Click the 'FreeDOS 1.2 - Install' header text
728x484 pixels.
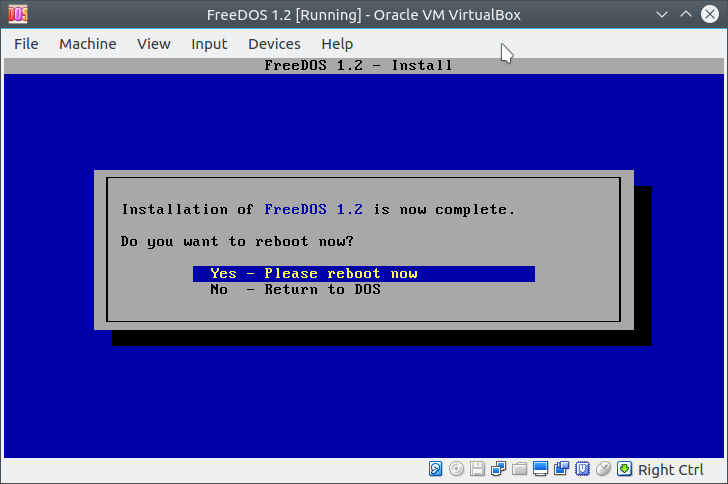click(x=358, y=65)
